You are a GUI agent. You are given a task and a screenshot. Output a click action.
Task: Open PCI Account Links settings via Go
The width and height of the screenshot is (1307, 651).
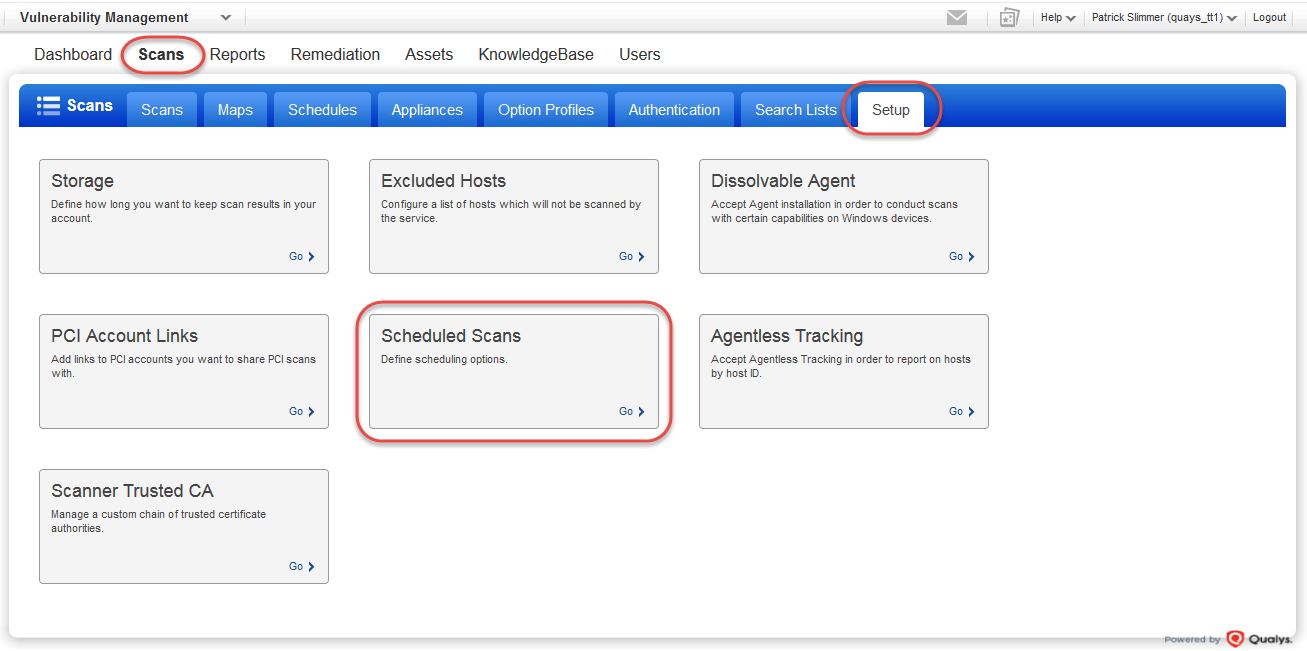(x=300, y=411)
